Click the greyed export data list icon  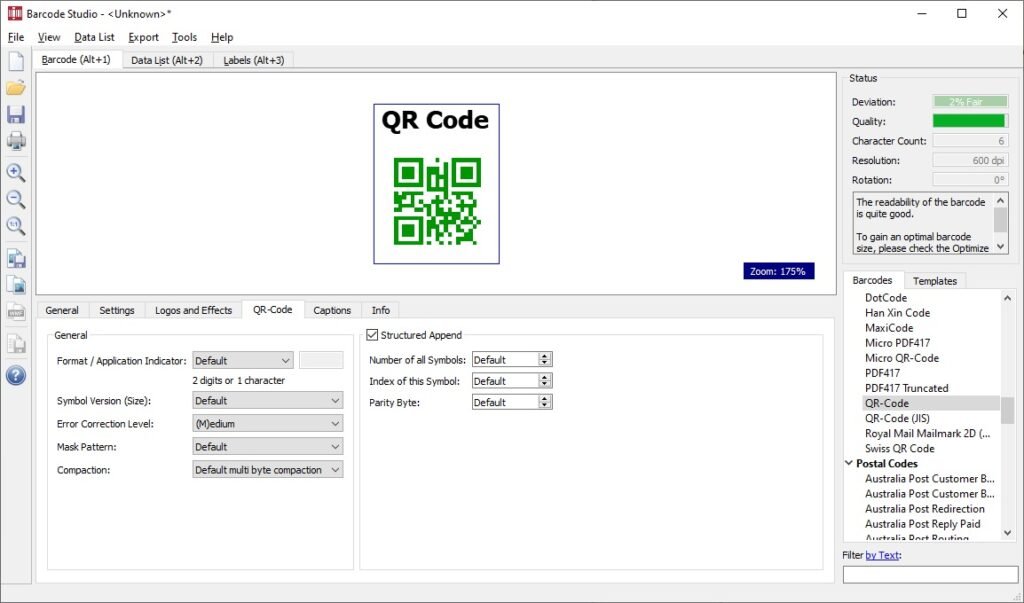tap(16, 343)
